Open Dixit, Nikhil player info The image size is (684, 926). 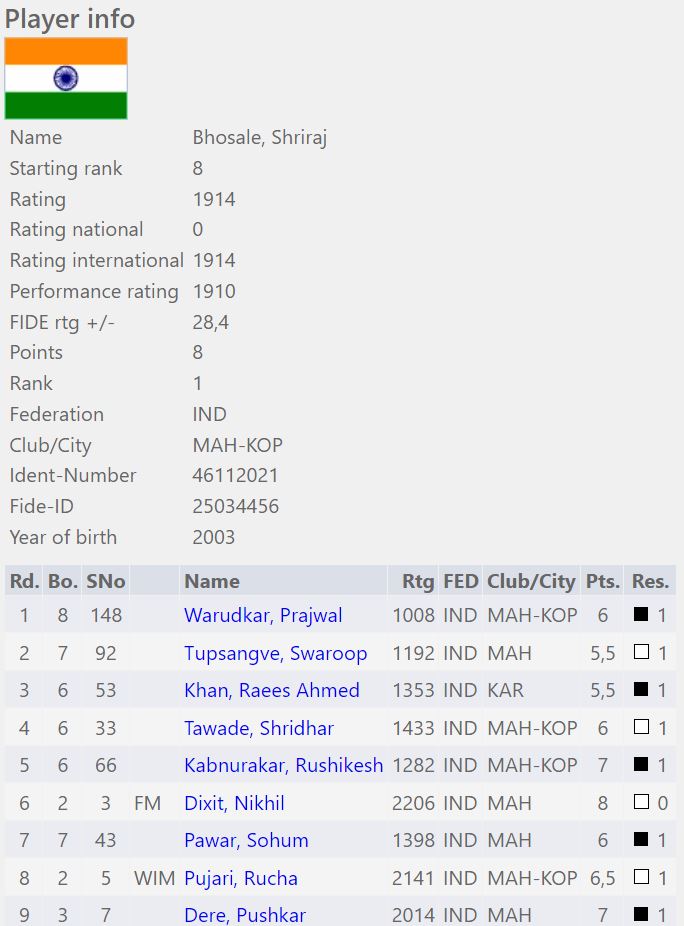[x=234, y=803]
